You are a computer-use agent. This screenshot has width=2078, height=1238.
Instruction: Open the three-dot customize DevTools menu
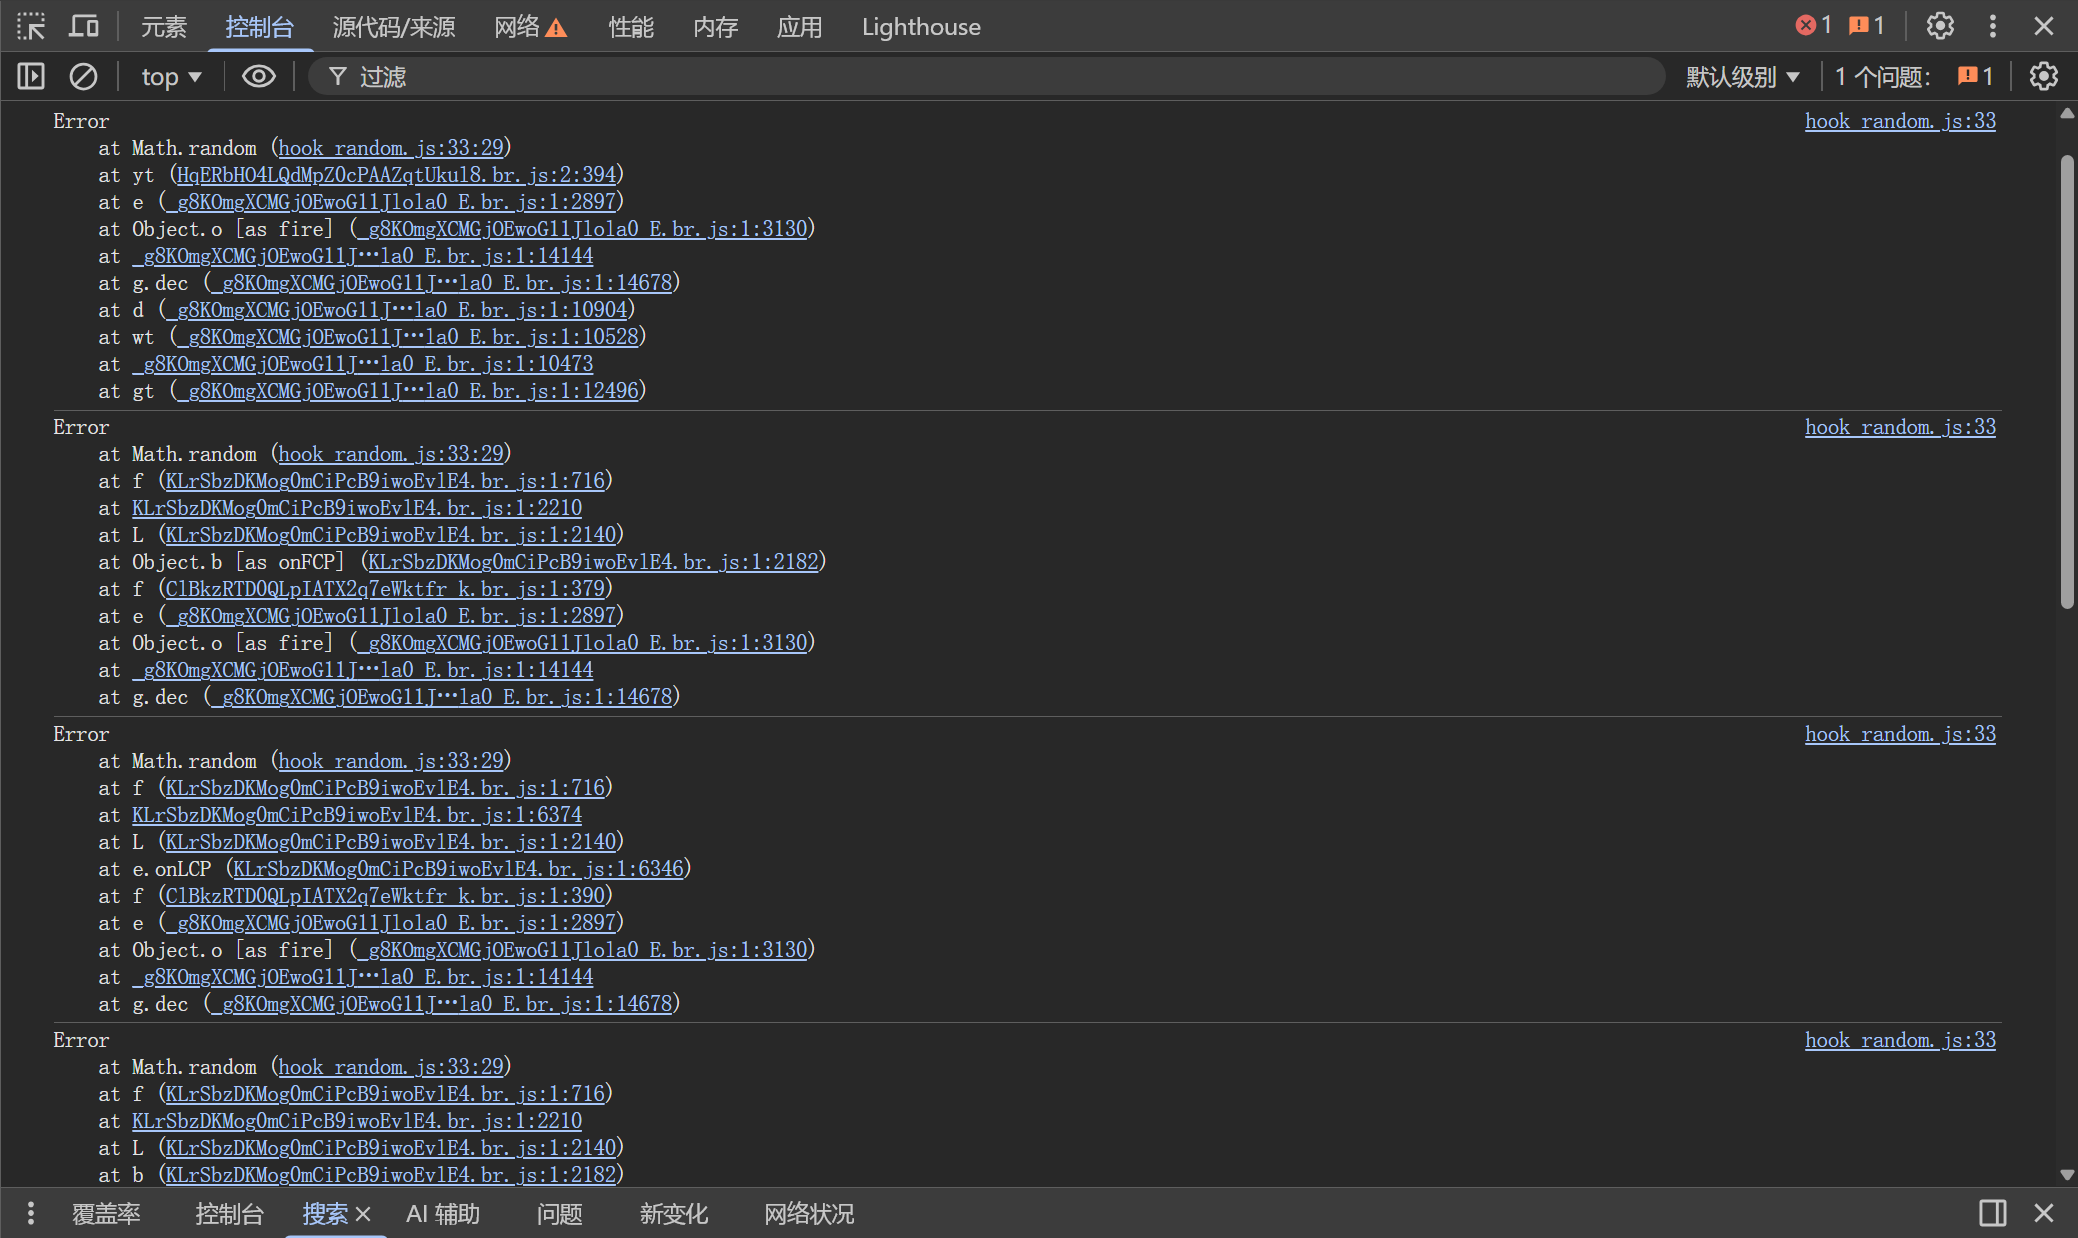point(1993,26)
